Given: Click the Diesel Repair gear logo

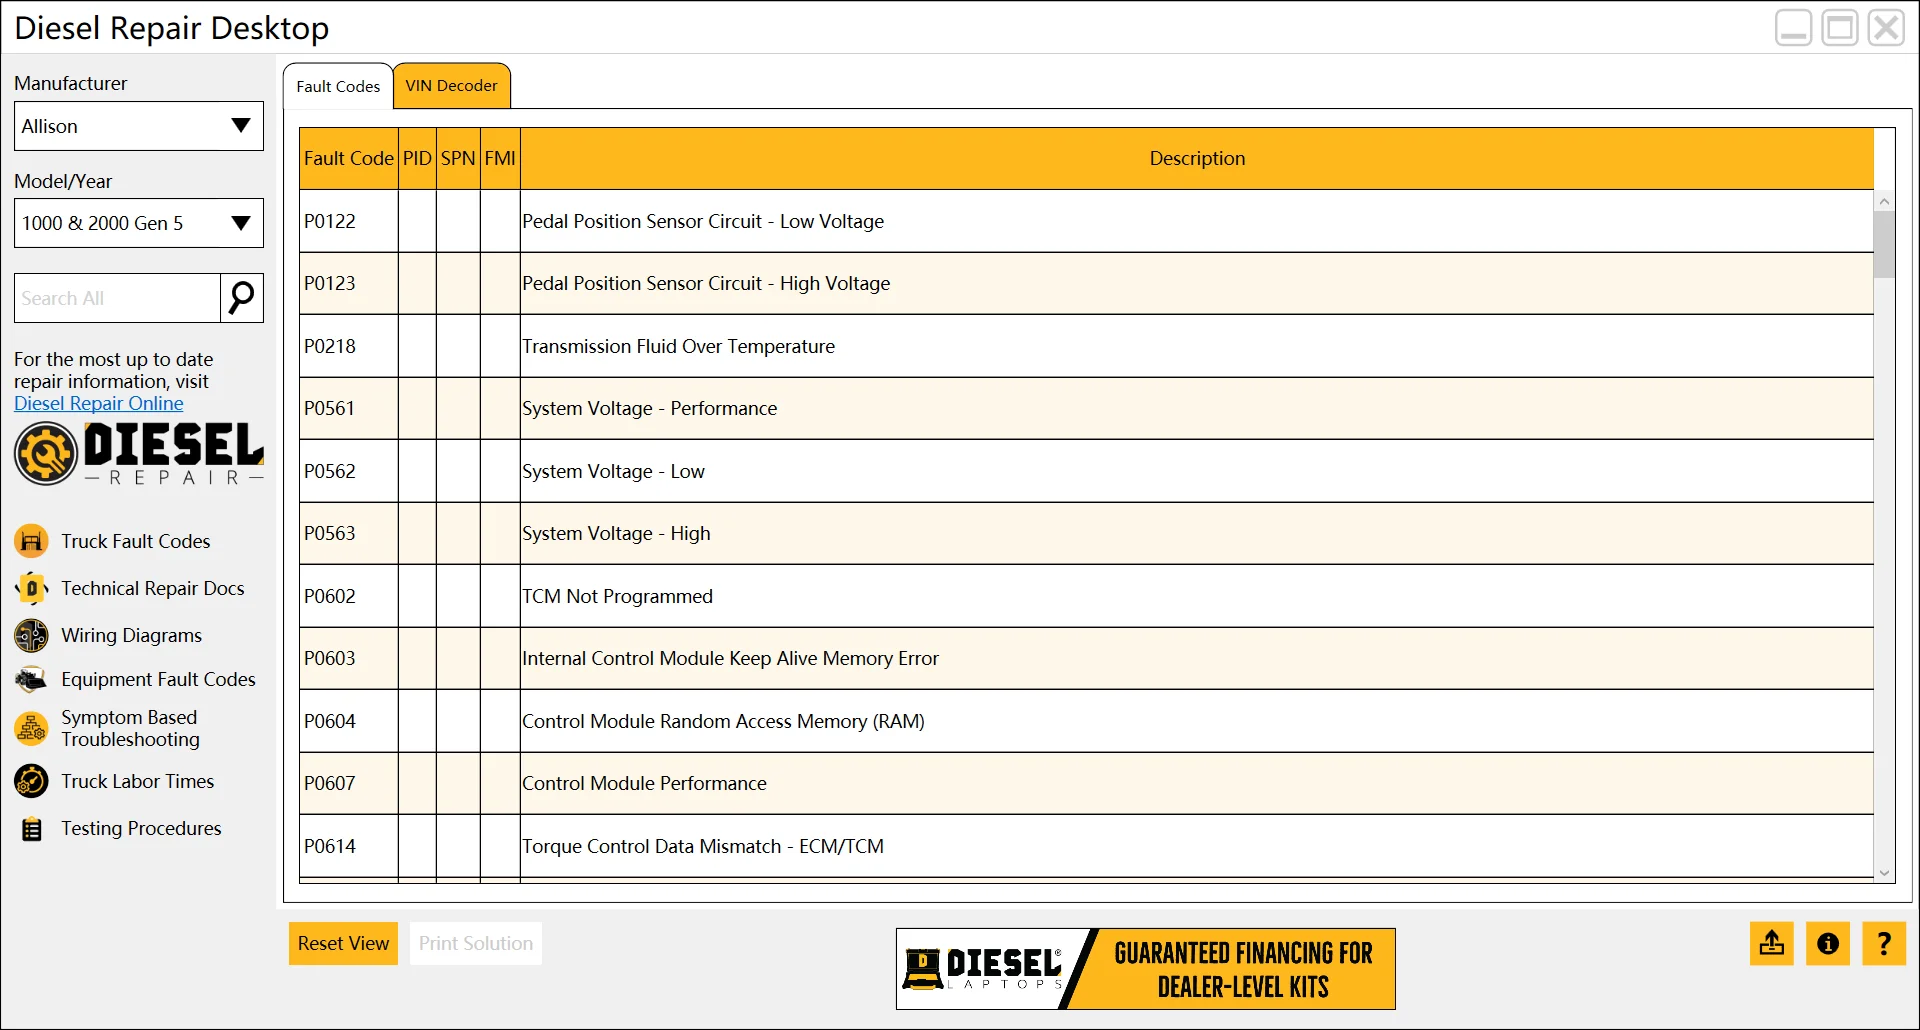Looking at the screenshot, I should [45, 453].
